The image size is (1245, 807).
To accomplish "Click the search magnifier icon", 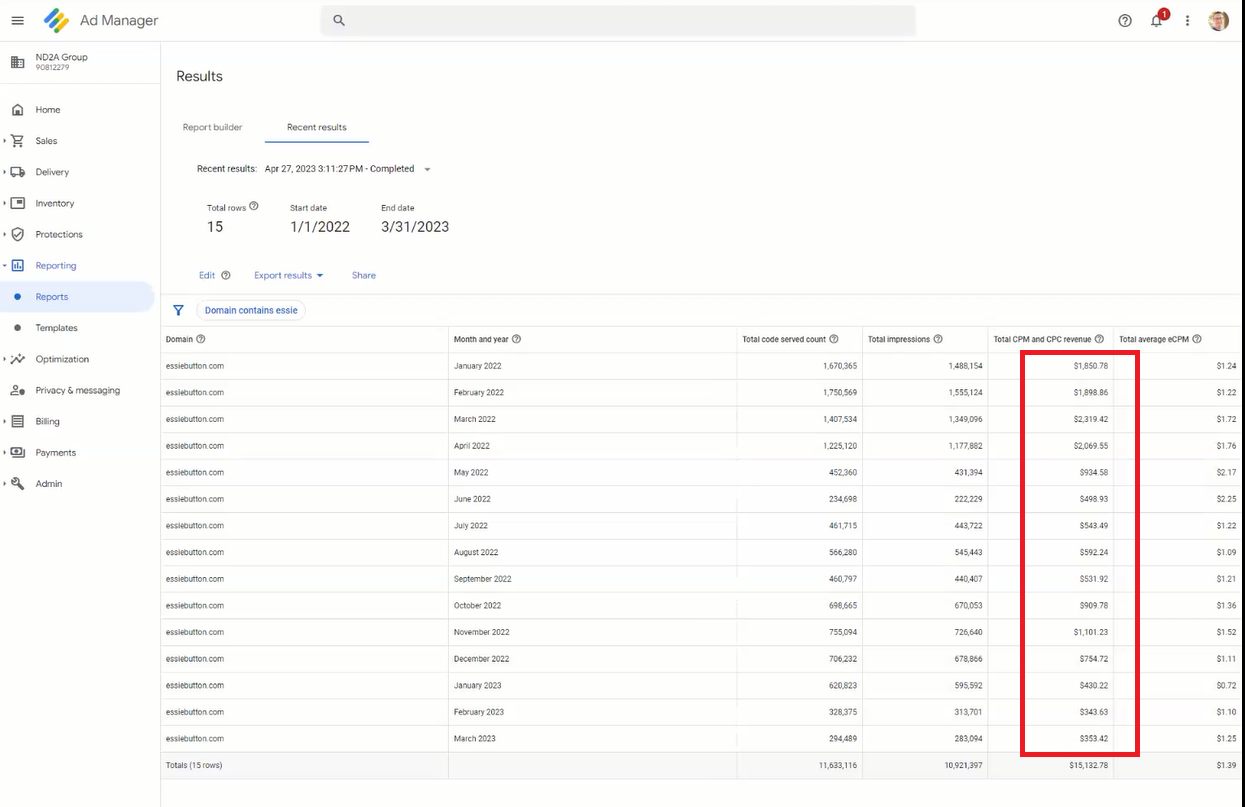I will tap(339, 20).
